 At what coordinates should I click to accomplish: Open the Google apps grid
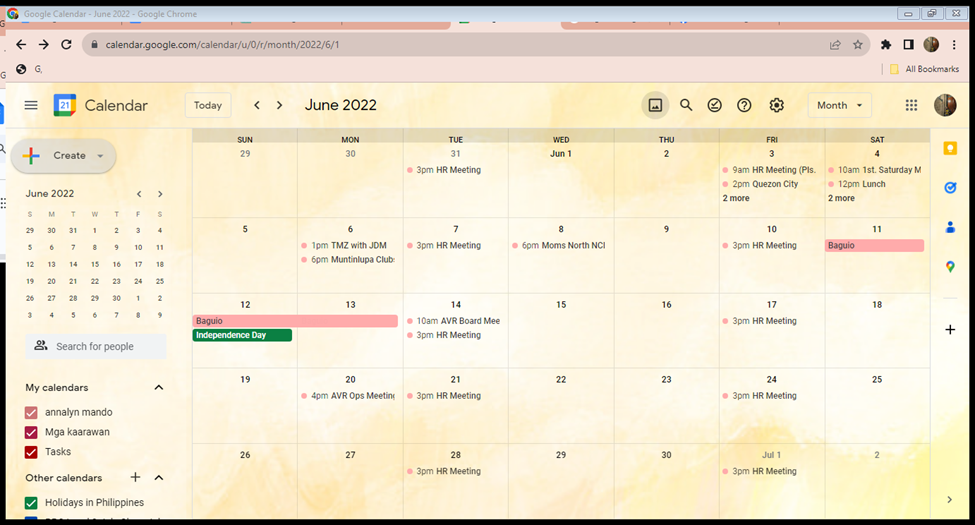pyautogui.click(x=912, y=105)
